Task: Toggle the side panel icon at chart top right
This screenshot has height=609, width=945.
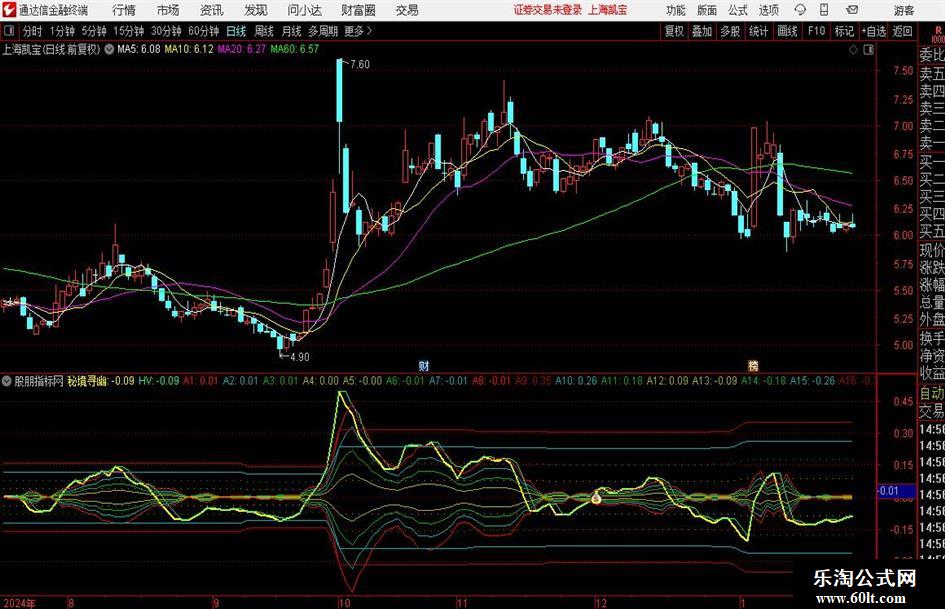Action: [x=868, y=50]
